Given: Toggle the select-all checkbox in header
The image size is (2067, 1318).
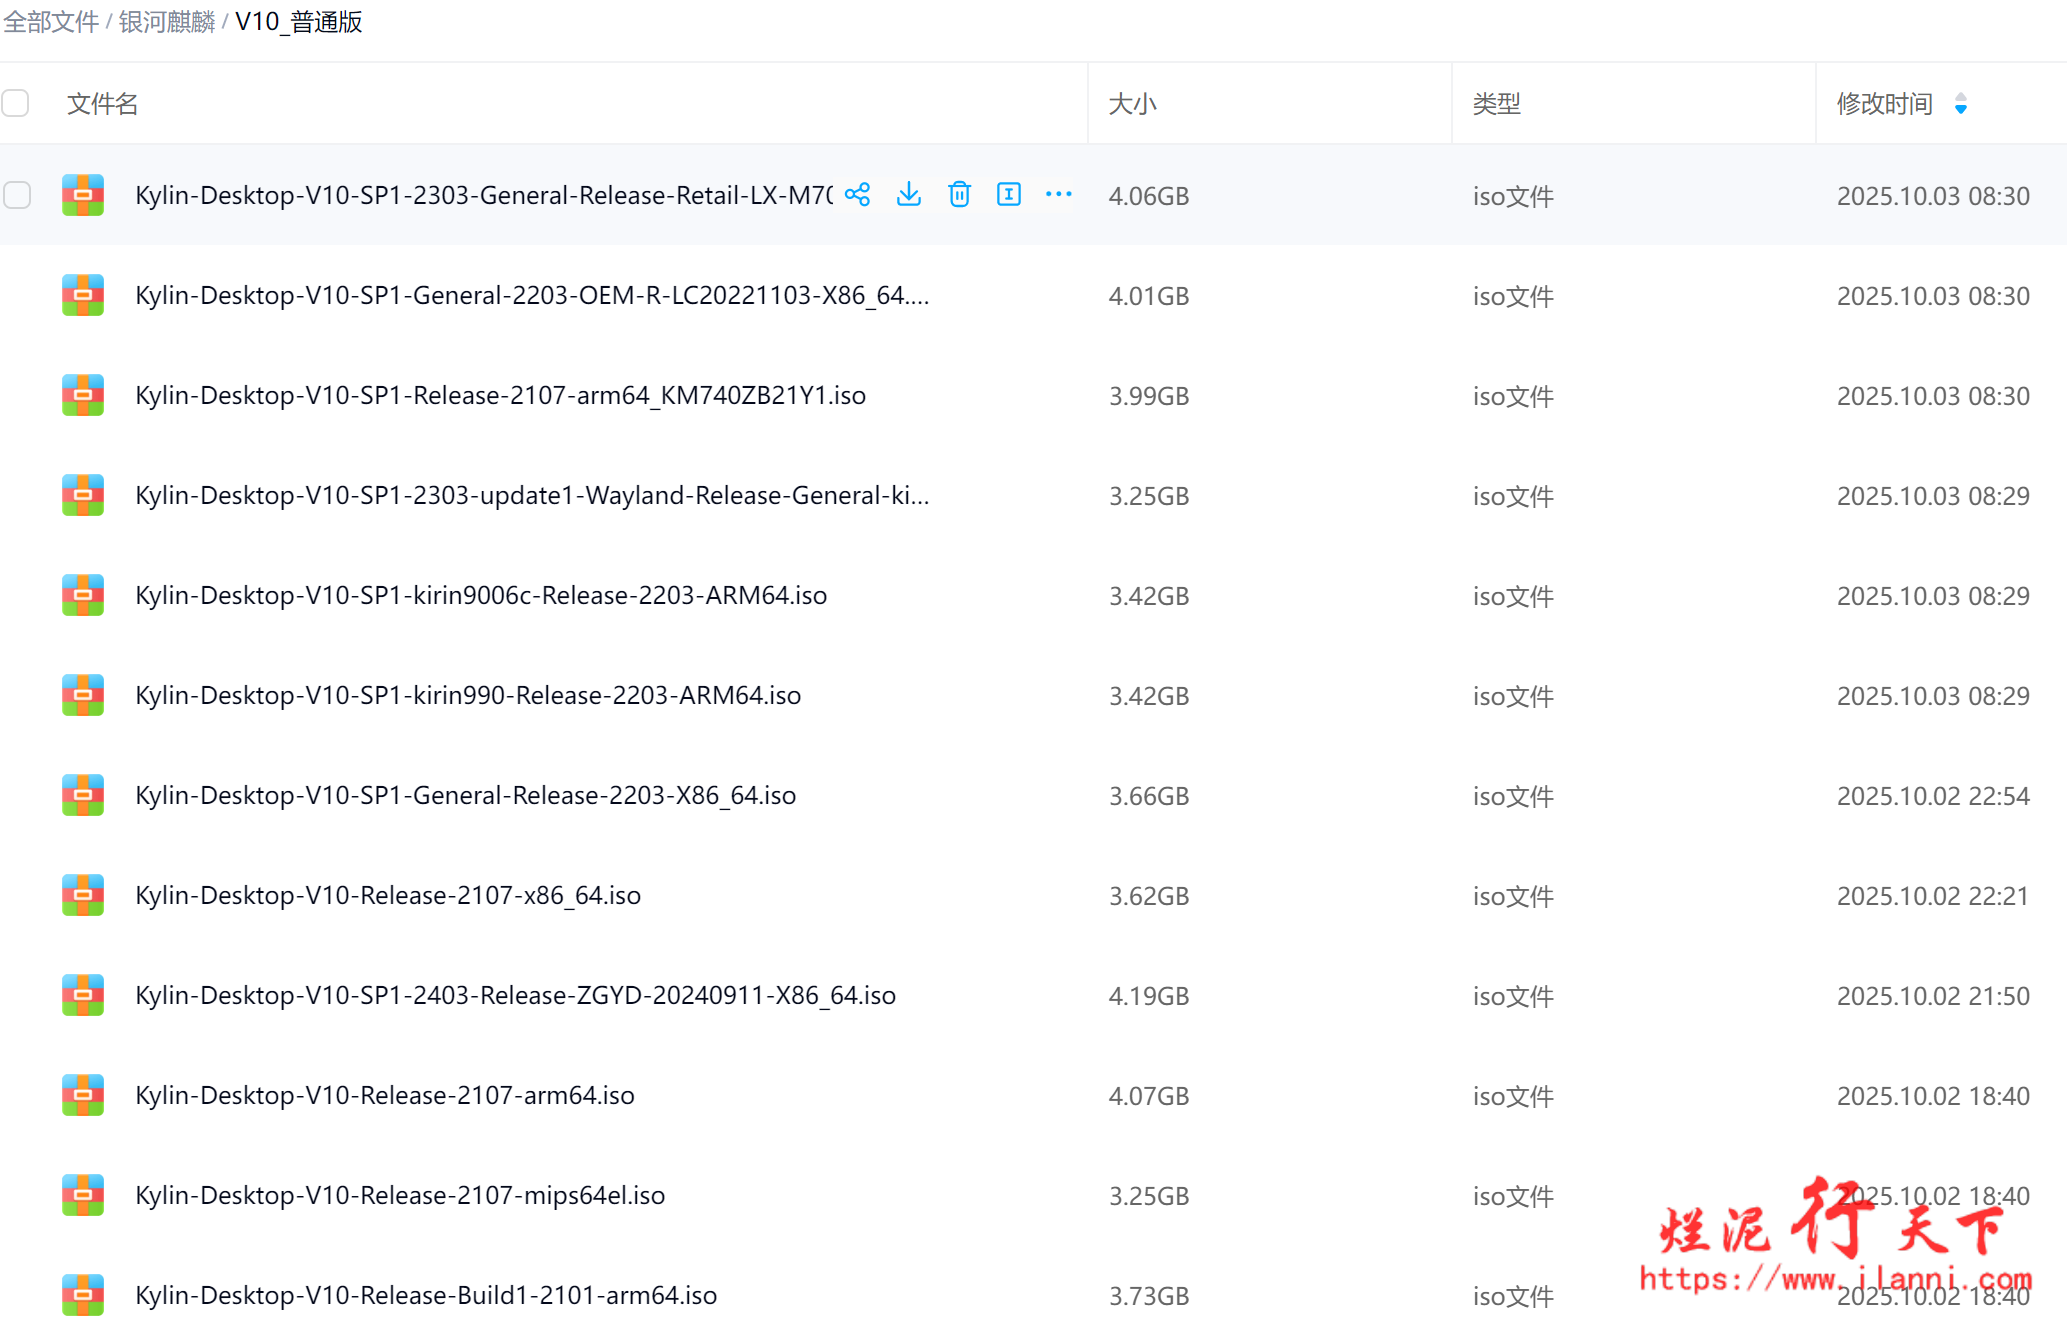Looking at the screenshot, I should tap(16, 103).
